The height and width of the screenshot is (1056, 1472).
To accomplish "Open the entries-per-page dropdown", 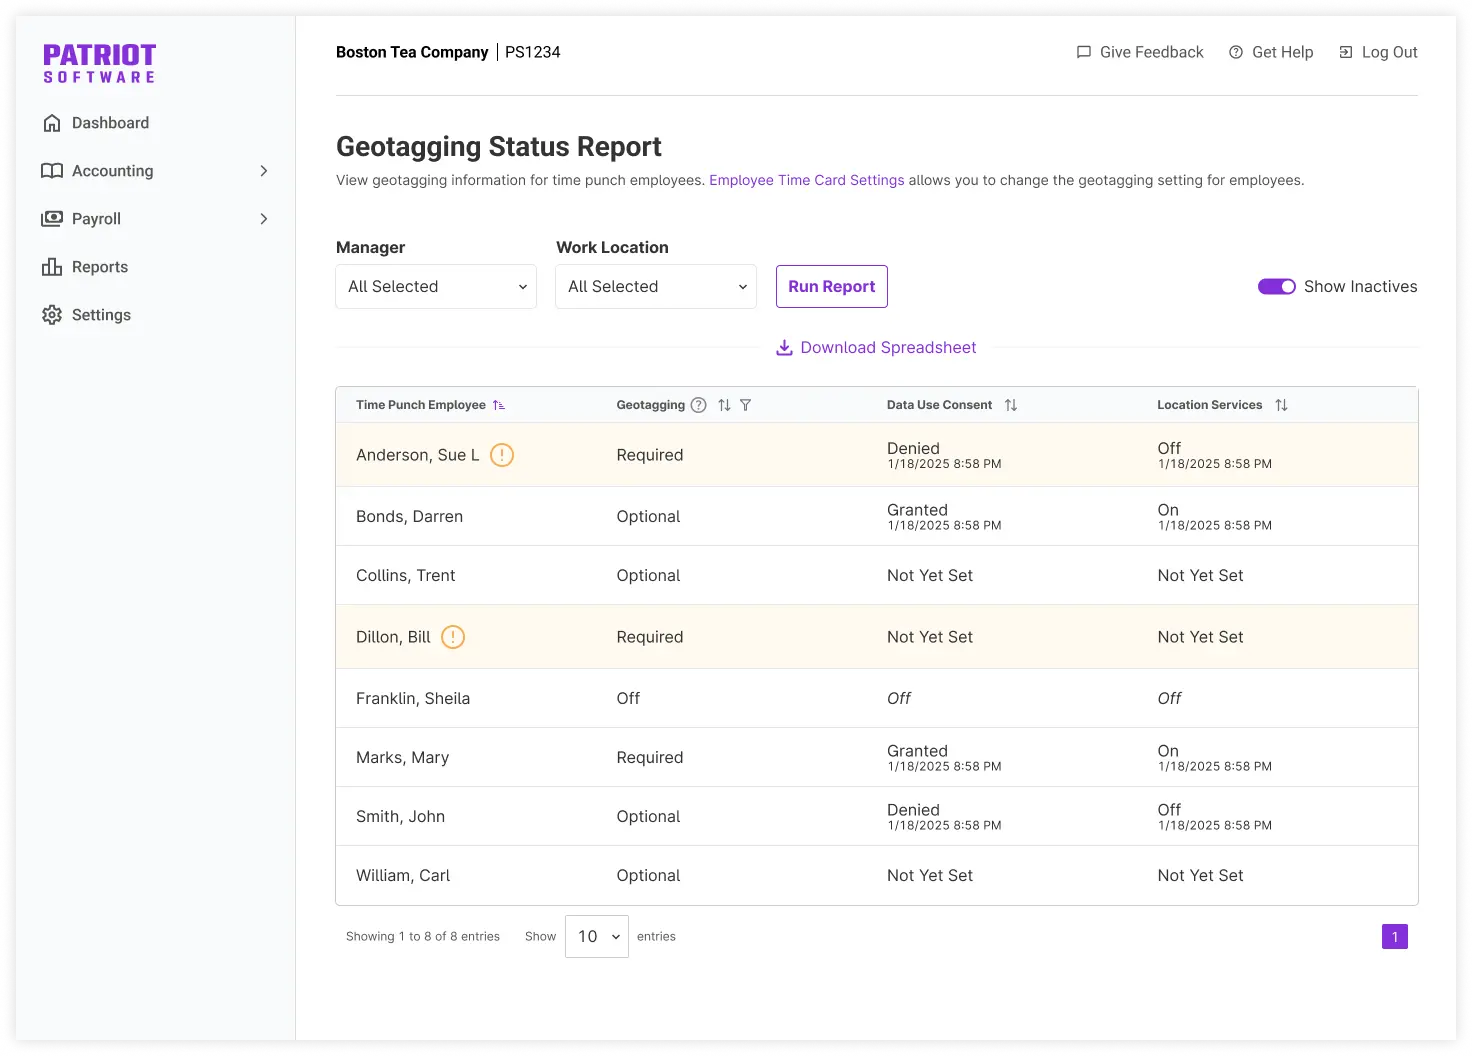I will coord(597,937).
